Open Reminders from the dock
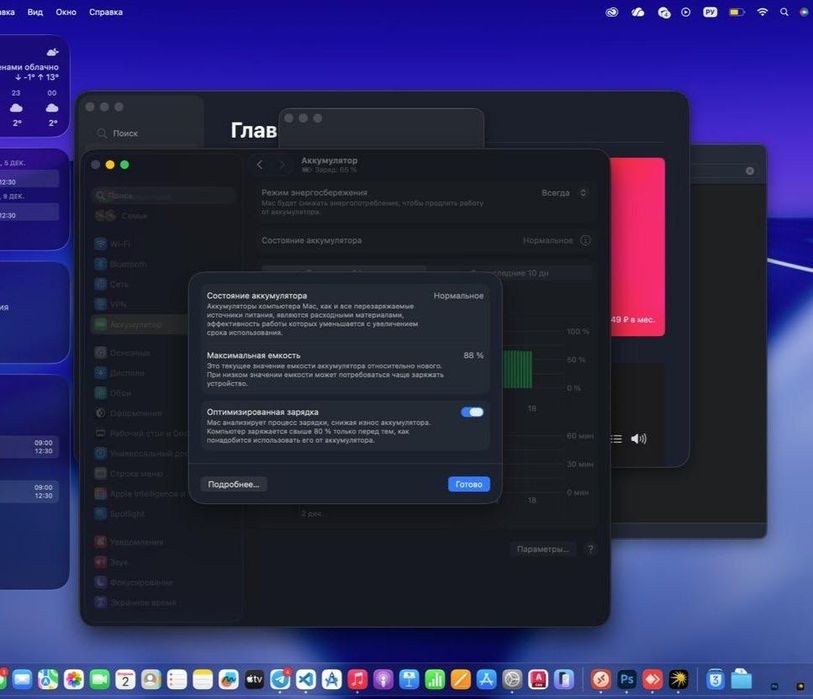The image size is (813, 699). [x=177, y=679]
